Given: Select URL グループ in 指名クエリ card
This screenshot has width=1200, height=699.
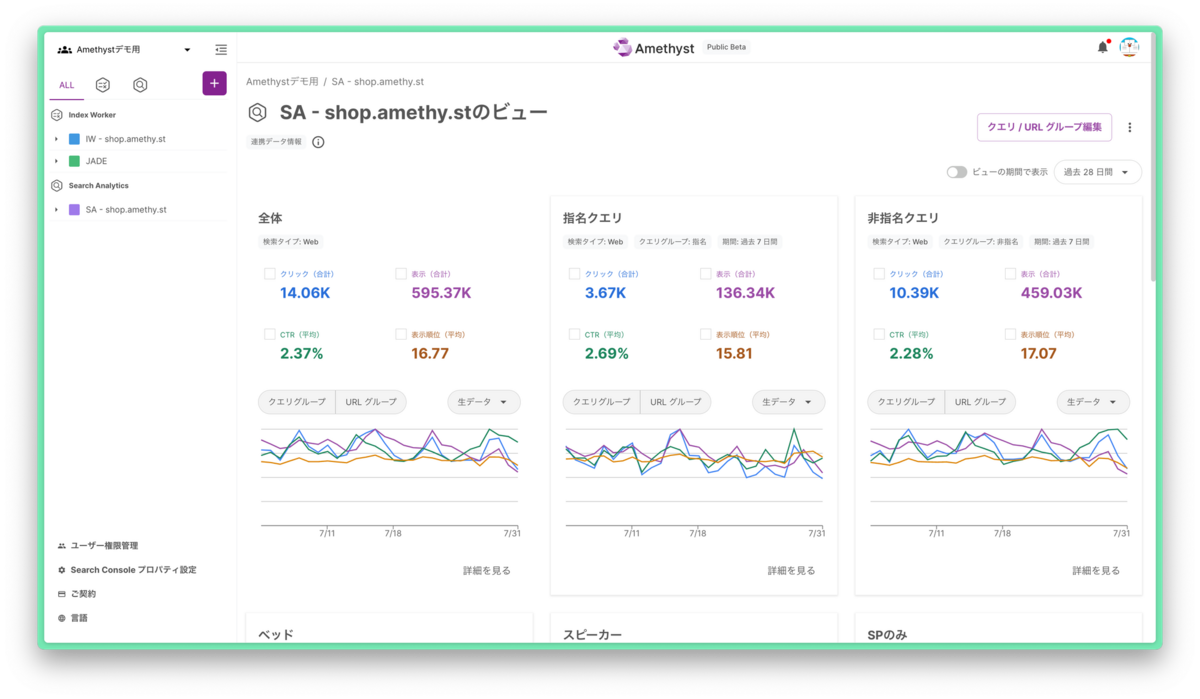Looking at the screenshot, I should click(676, 402).
